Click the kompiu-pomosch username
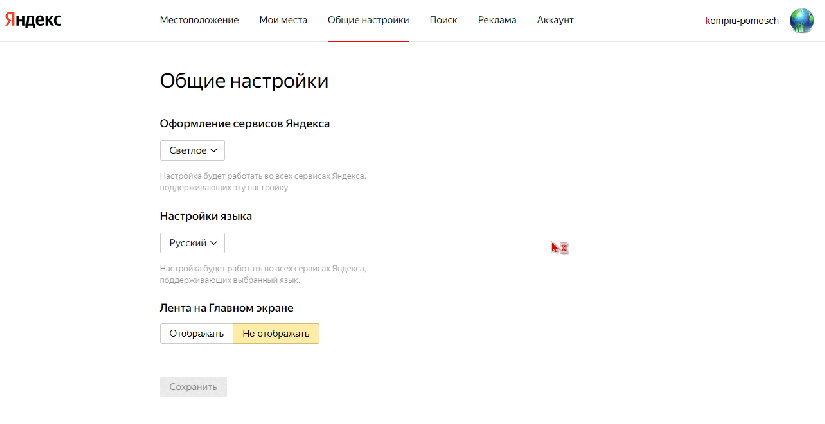 742,21
